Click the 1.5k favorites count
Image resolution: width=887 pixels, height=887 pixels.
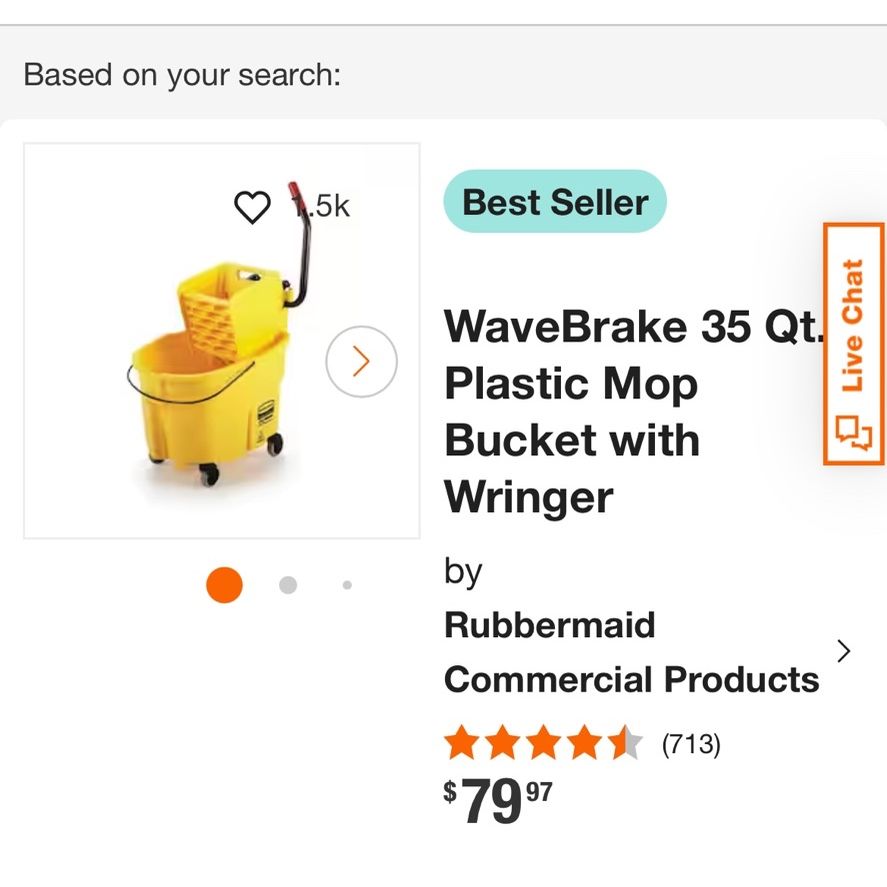(x=320, y=206)
